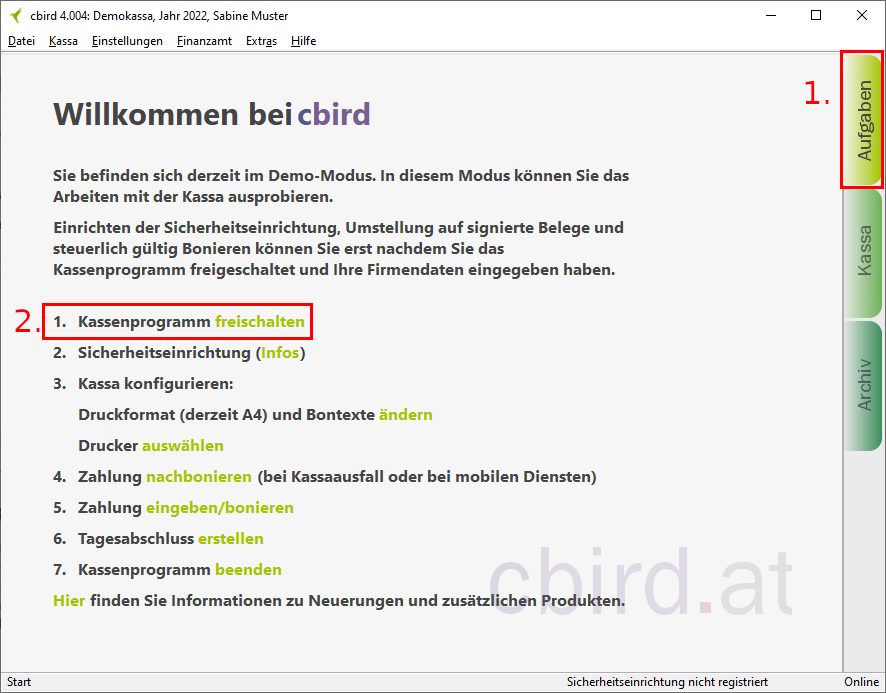Open the Infos link for Sicherheitseinrichtung
Image resolution: width=886 pixels, height=693 pixels.
click(x=279, y=353)
